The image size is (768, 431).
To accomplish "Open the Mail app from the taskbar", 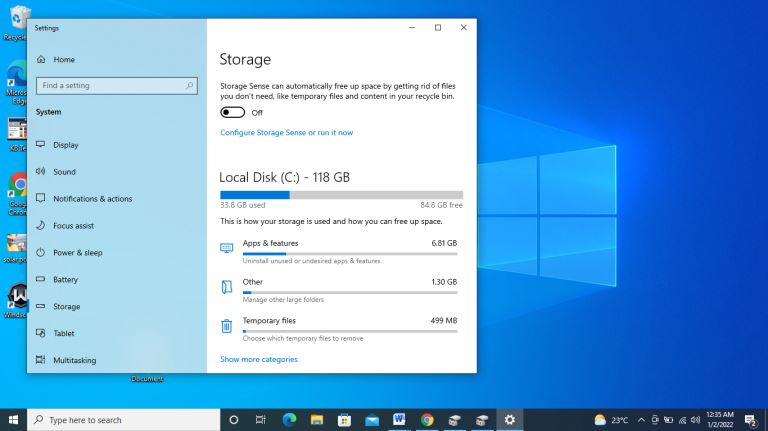I will point(372,420).
